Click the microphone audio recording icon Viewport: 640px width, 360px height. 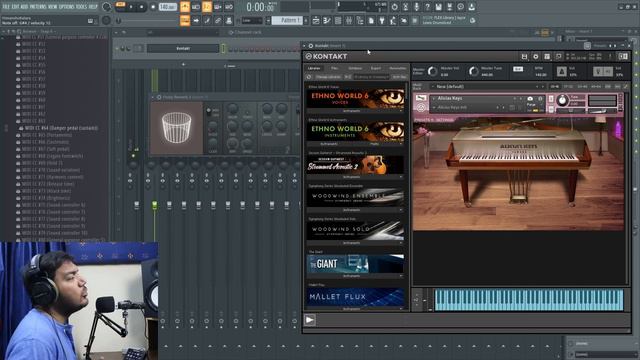click(x=416, y=7)
